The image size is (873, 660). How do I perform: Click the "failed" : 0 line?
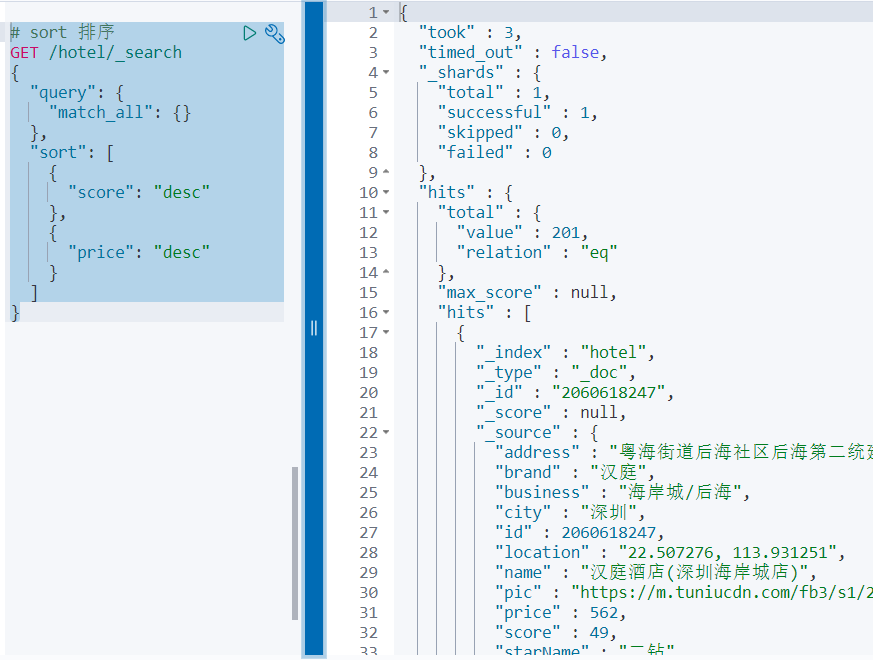tap(494, 153)
